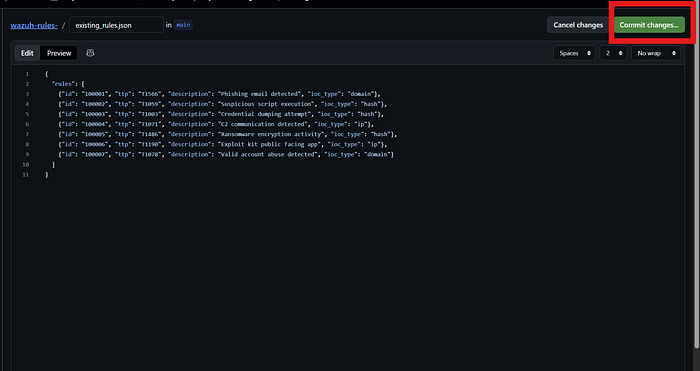
Task: Switch to the Preview tab
Action: click(x=59, y=53)
